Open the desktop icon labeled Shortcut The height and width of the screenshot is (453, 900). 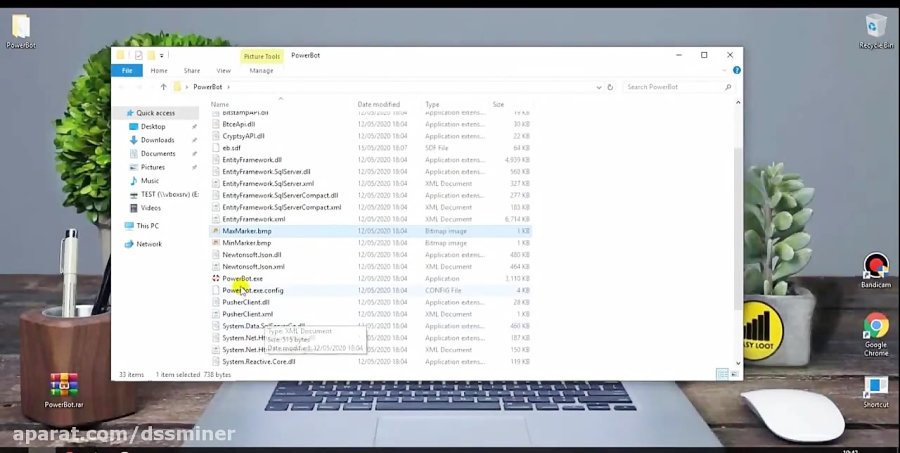tap(875, 393)
